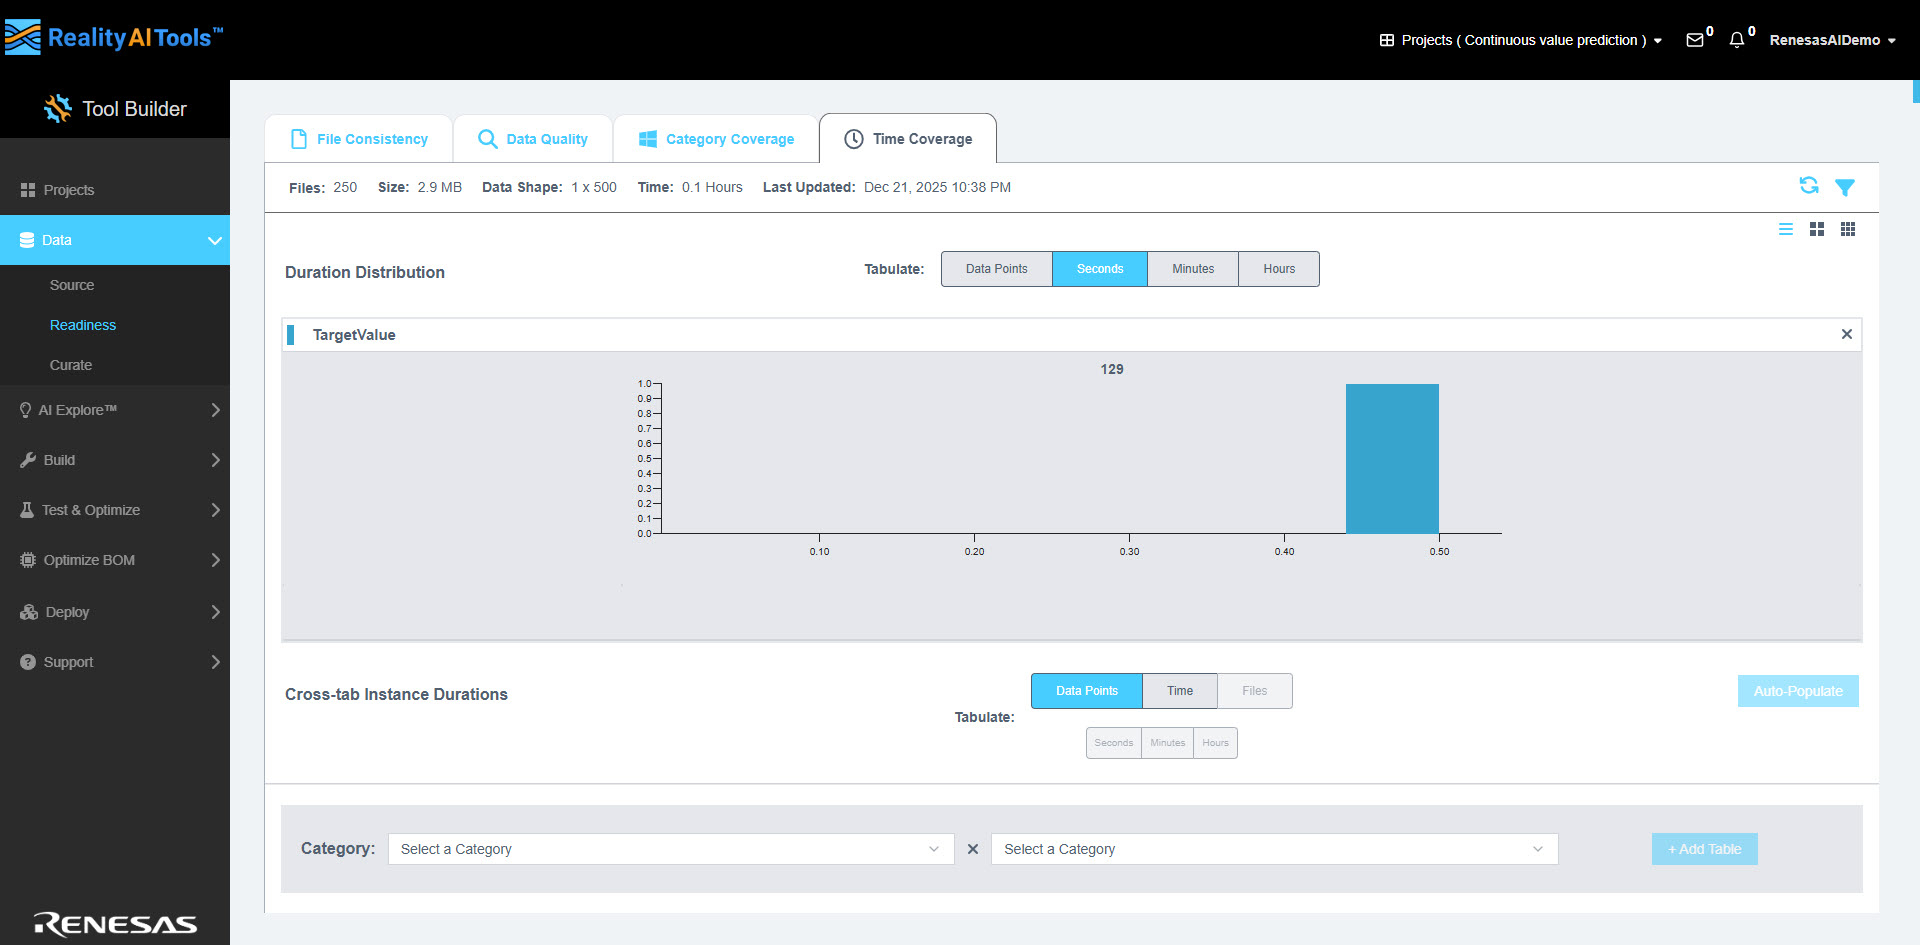Switch to the Data Quality tab
Viewport: 1920px width, 945px height.
(533, 139)
